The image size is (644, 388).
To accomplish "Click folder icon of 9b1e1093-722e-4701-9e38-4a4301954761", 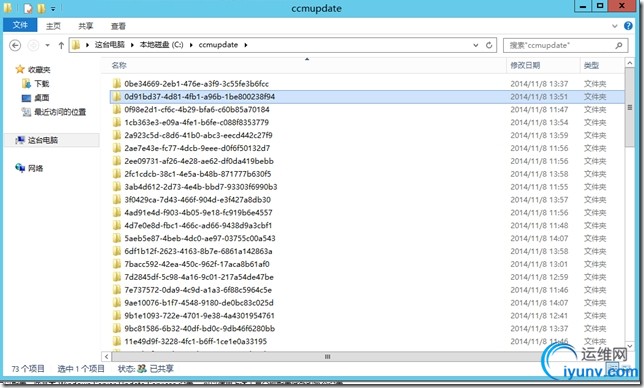I will point(117,316).
